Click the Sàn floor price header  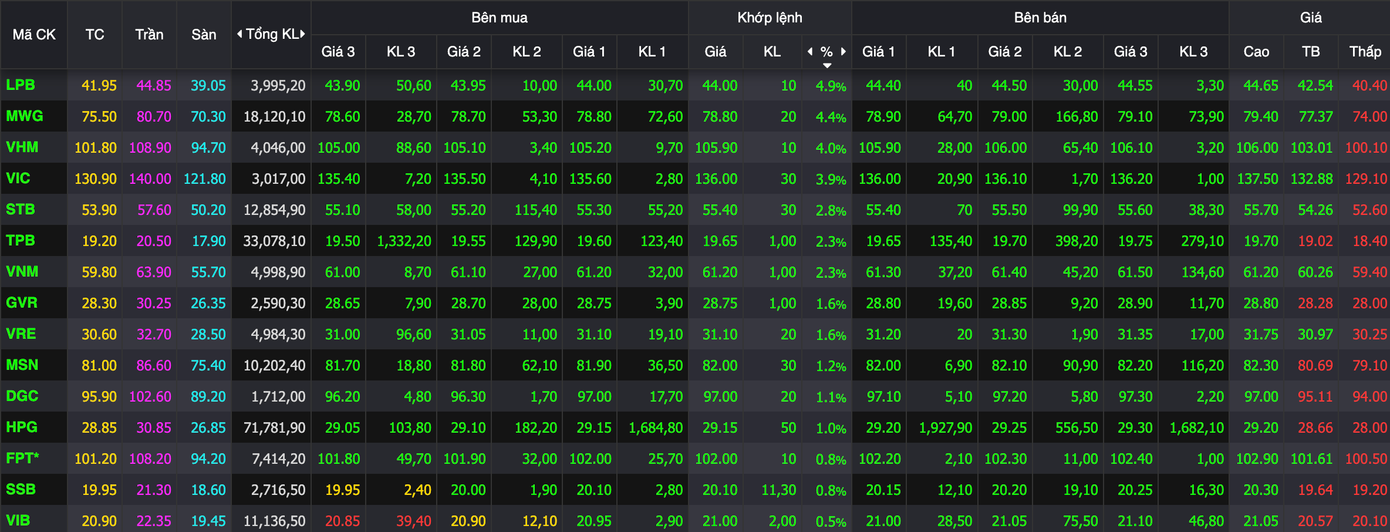[204, 34]
